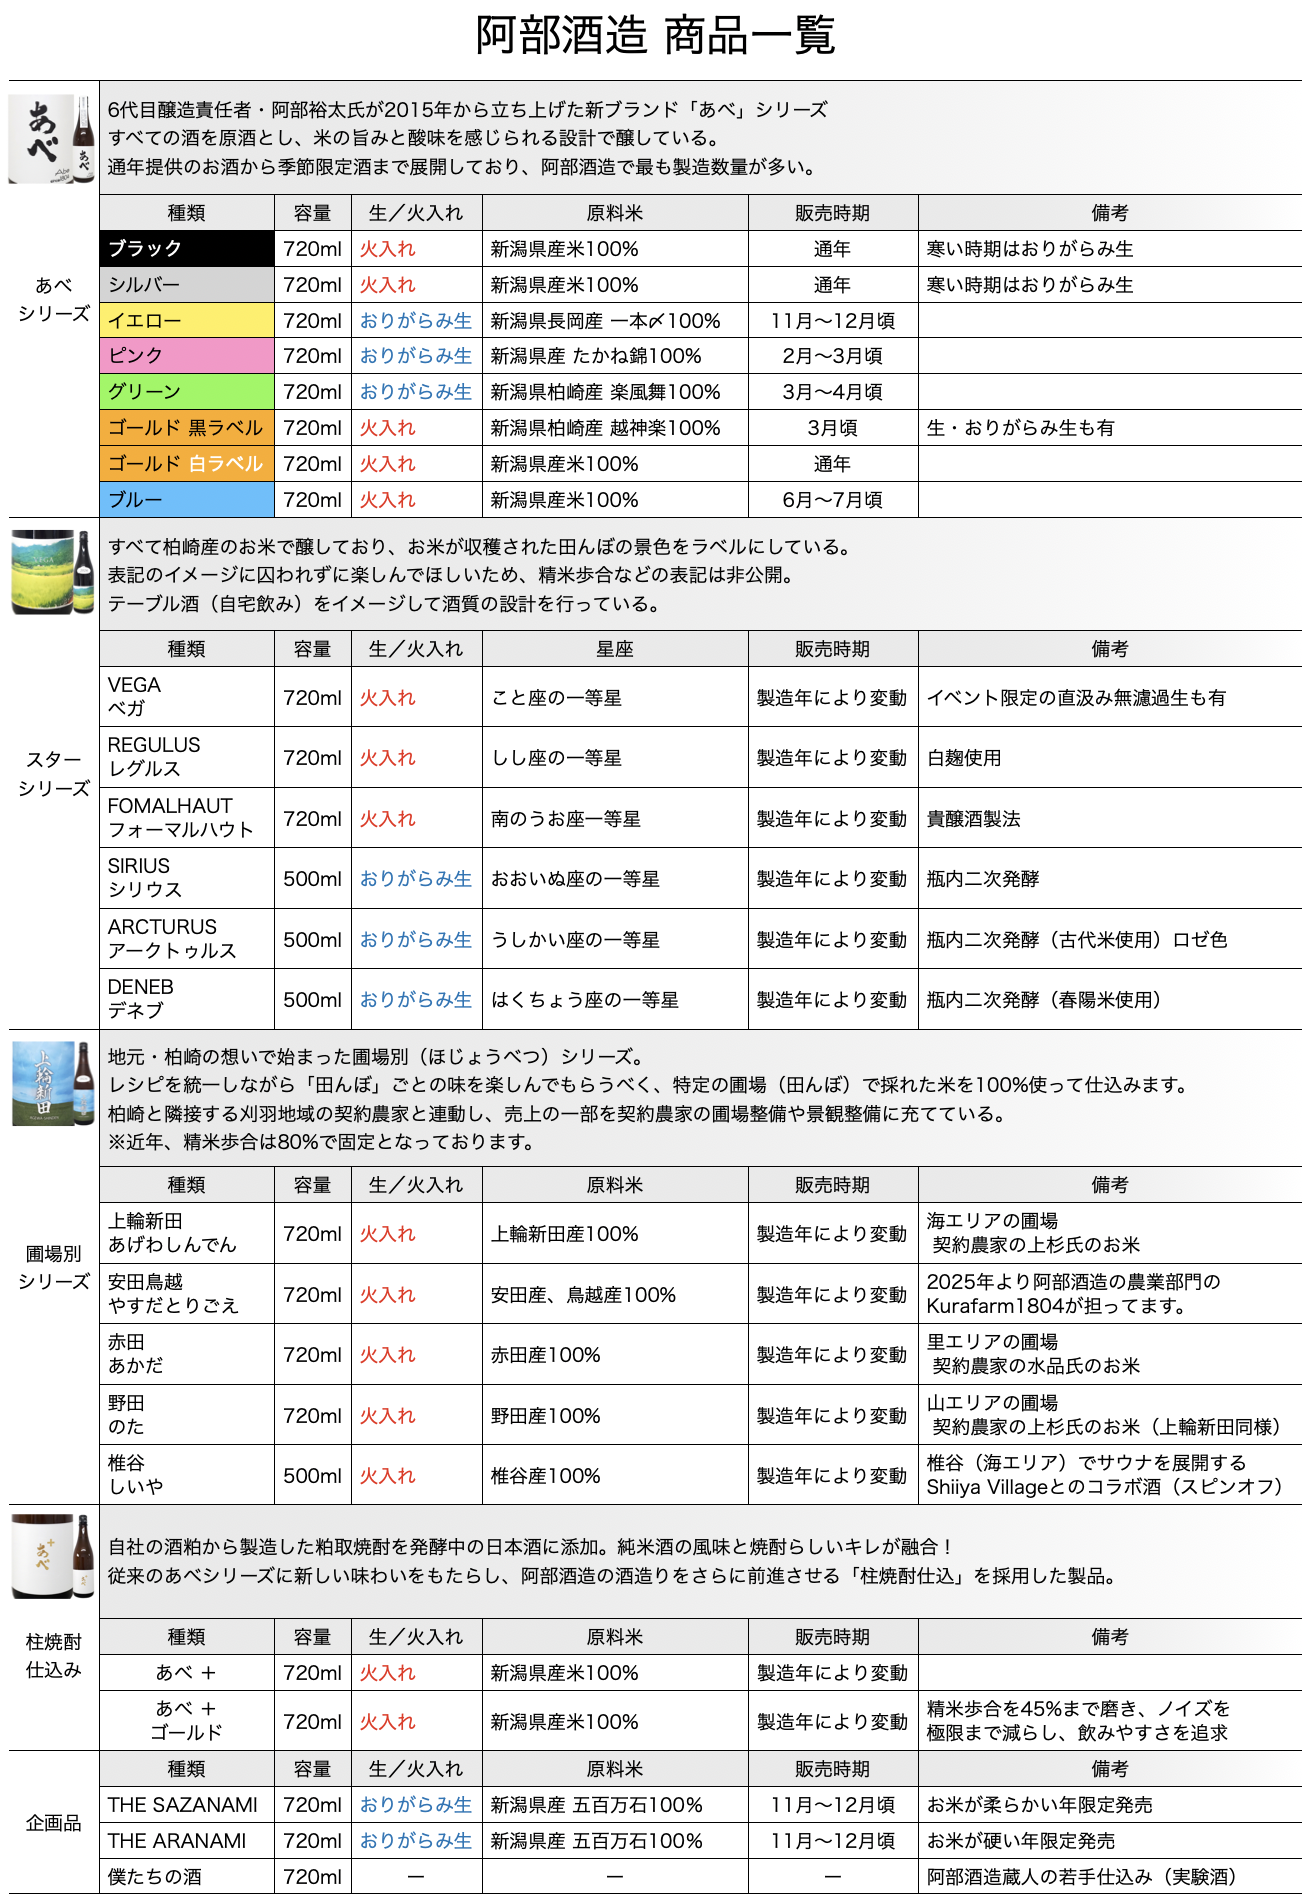Image resolution: width=1310 pixels, height=1904 pixels.
Task: Select the pink ピンク color cell
Action: [x=187, y=356]
